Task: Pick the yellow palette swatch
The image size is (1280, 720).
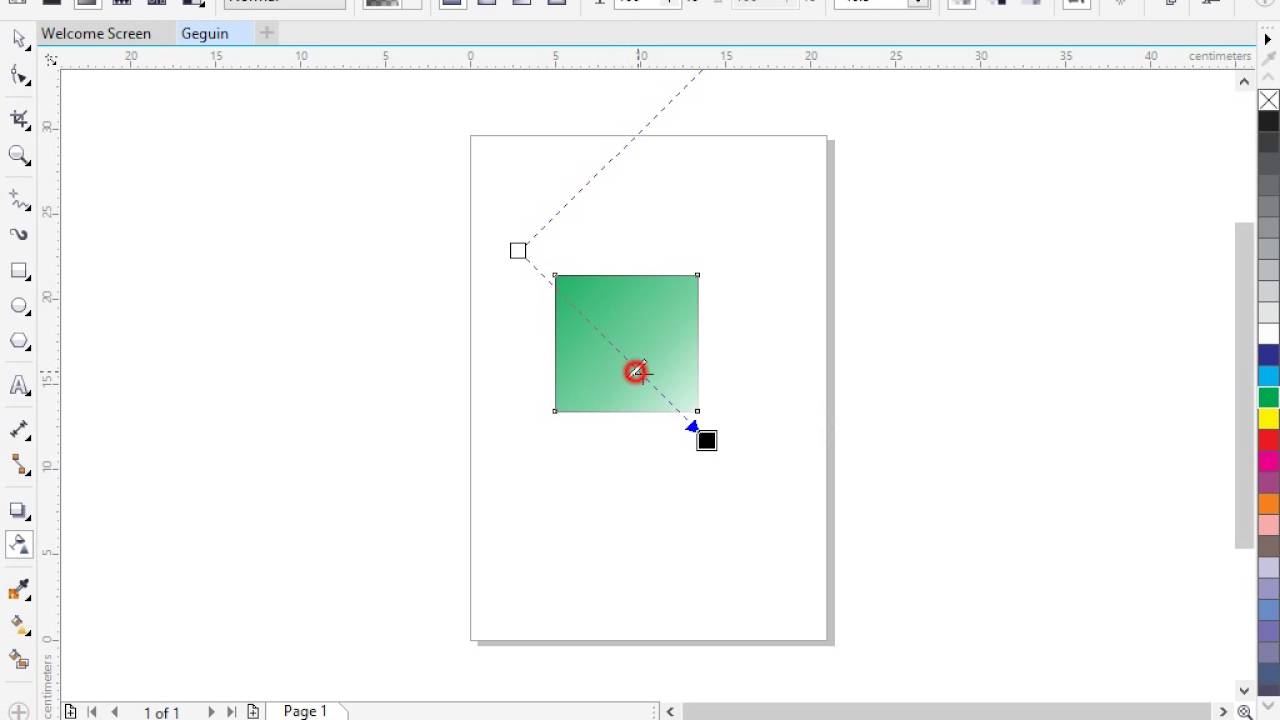Action: 1269,419
